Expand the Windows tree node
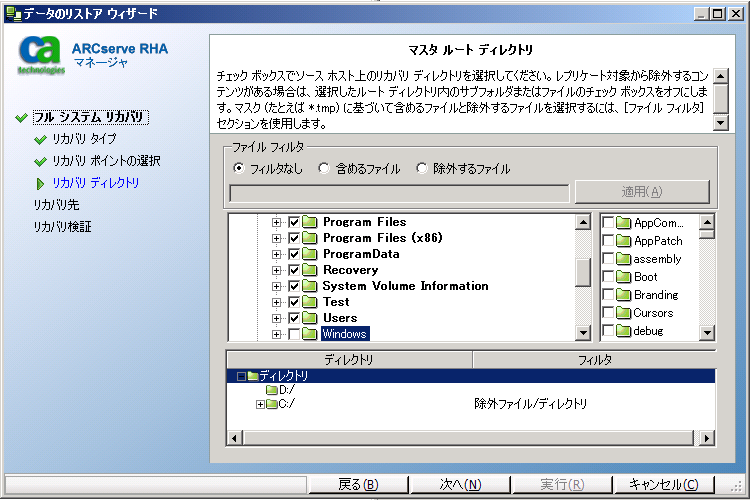 click(x=276, y=334)
